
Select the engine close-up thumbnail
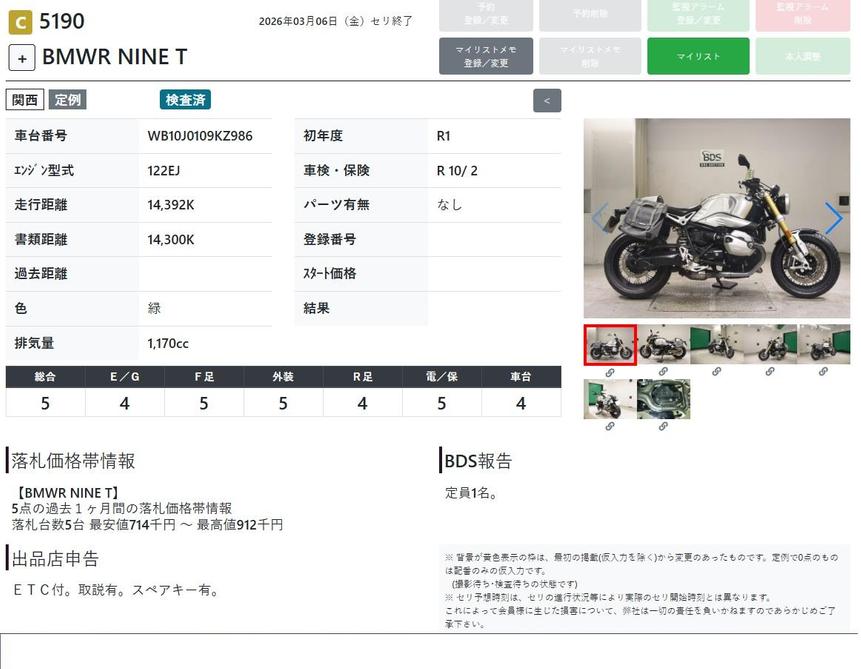pyautogui.click(x=663, y=398)
